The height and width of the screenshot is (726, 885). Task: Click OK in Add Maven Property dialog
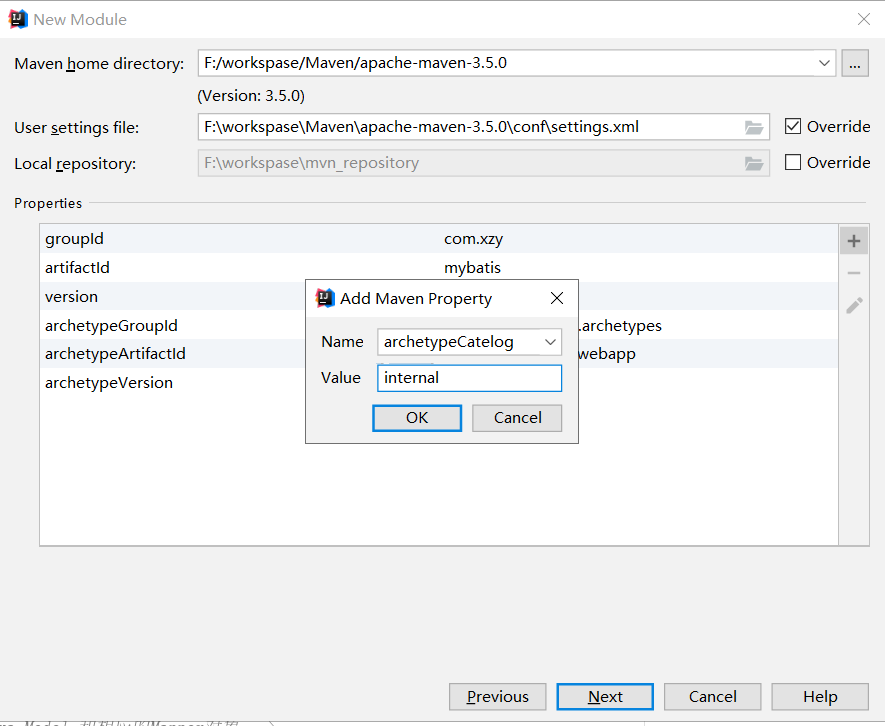click(x=417, y=418)
